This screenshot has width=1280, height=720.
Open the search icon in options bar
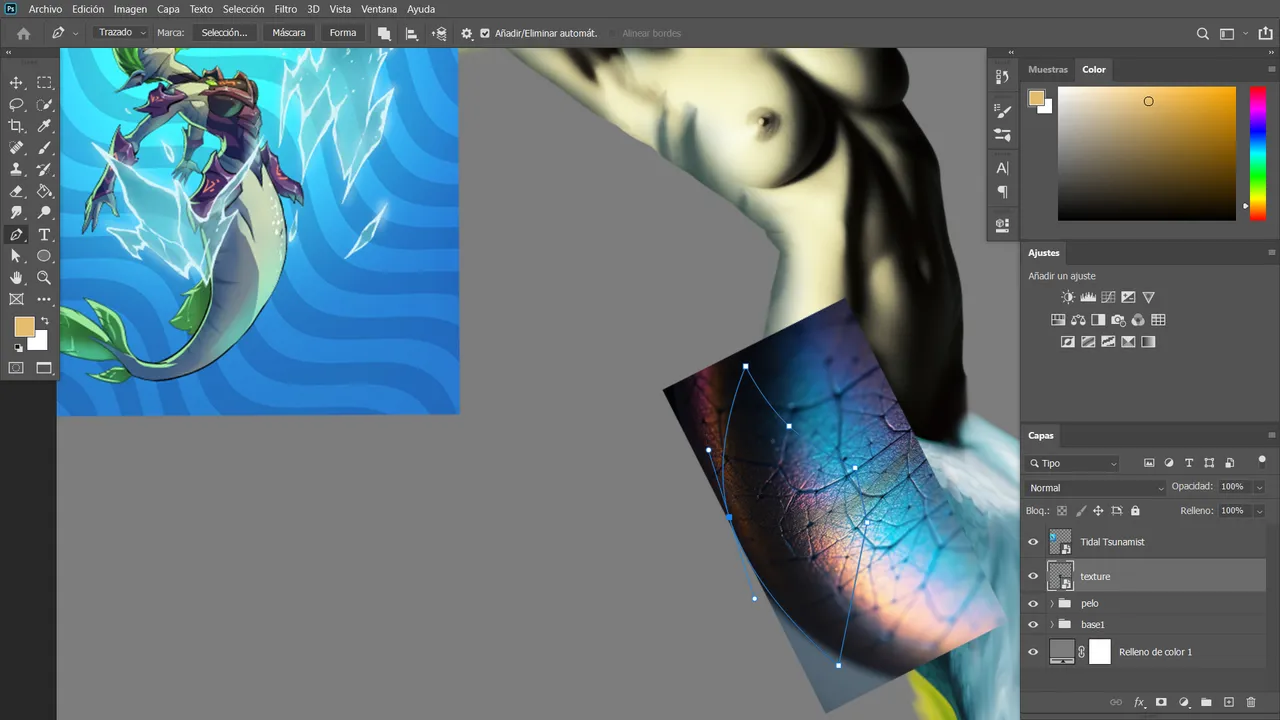pos(1203,33)
